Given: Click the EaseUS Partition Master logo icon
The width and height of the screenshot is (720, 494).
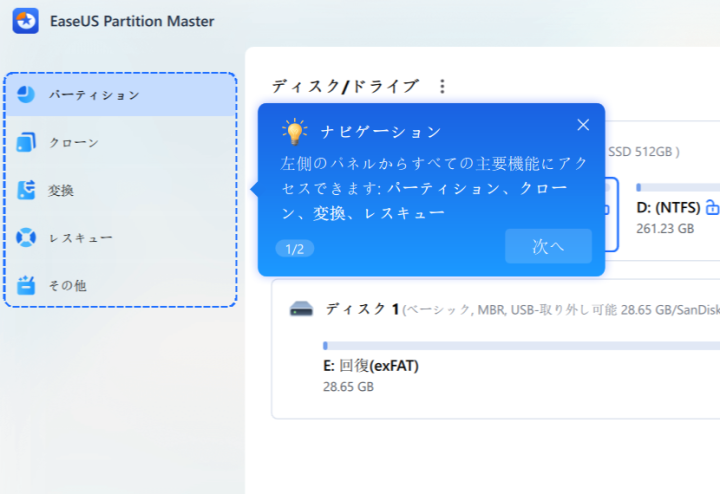Looking at the screenshot, I should (26, 21).
